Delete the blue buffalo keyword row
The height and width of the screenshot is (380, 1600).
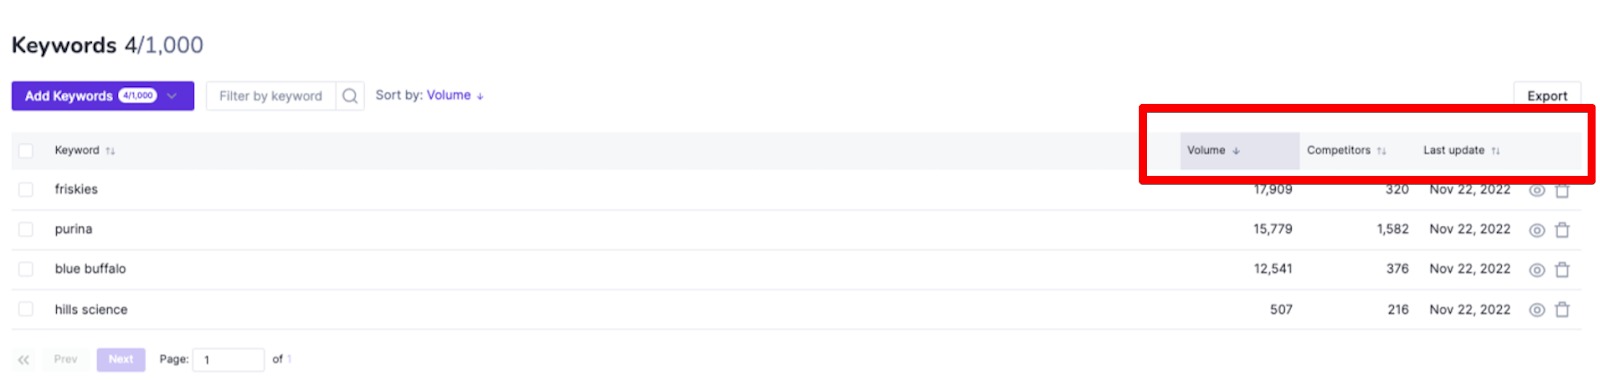click(x=1562, y=270)
